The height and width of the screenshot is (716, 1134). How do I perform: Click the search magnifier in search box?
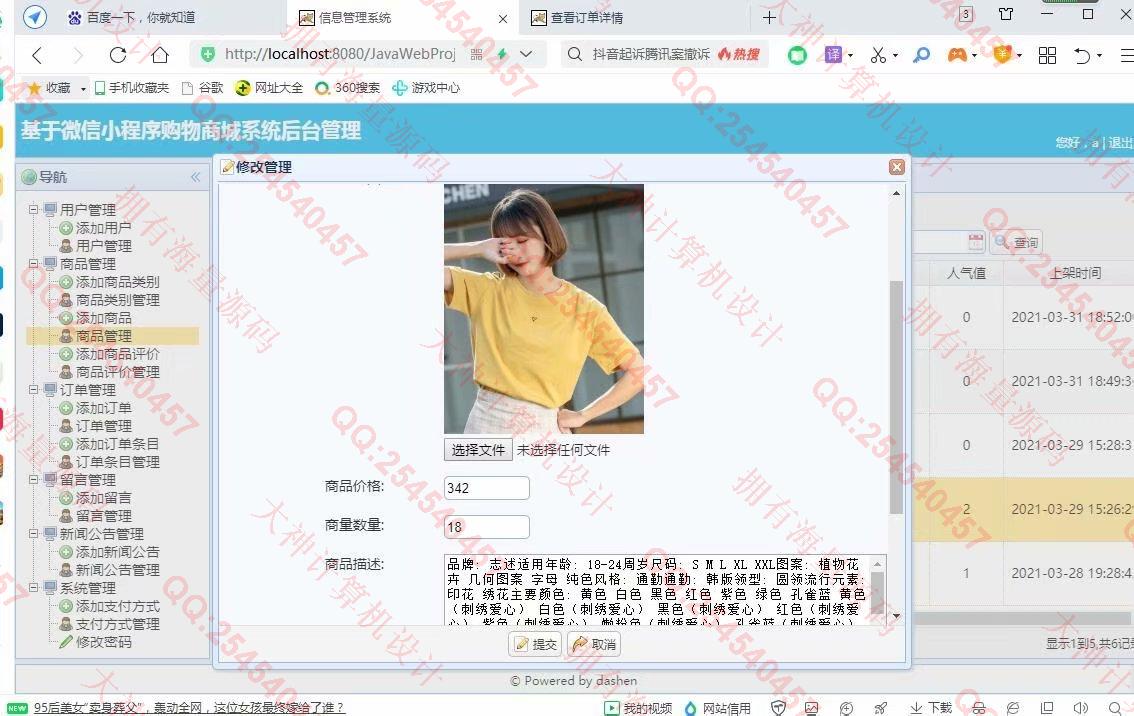pos(574,54)
